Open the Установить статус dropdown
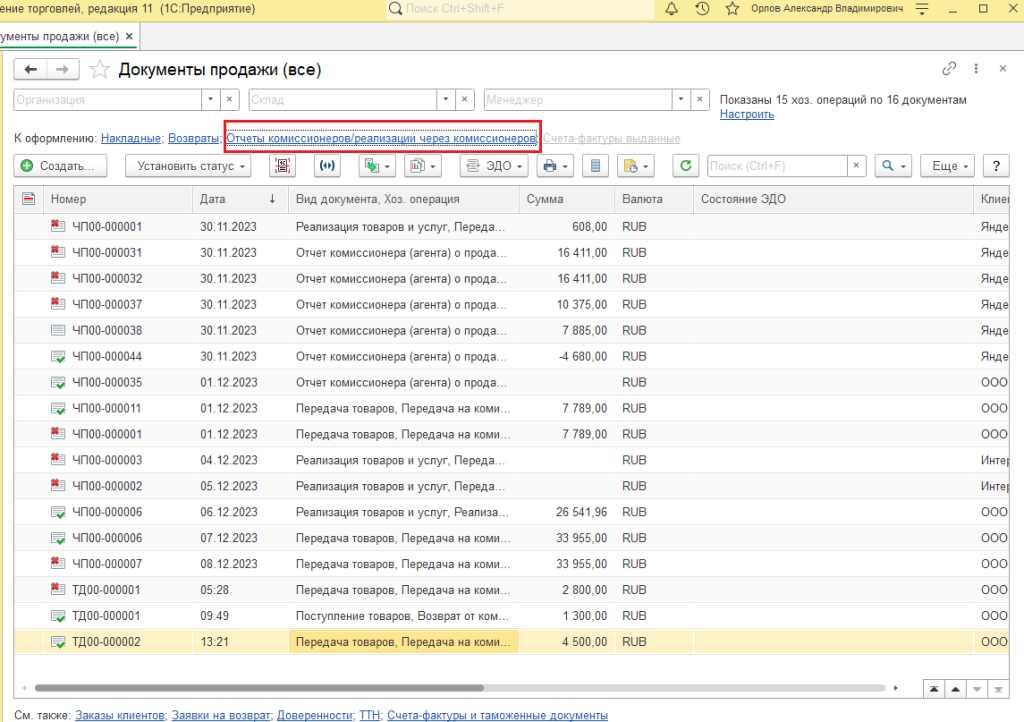Screen dimensions: 1024x722 [188, 166]
